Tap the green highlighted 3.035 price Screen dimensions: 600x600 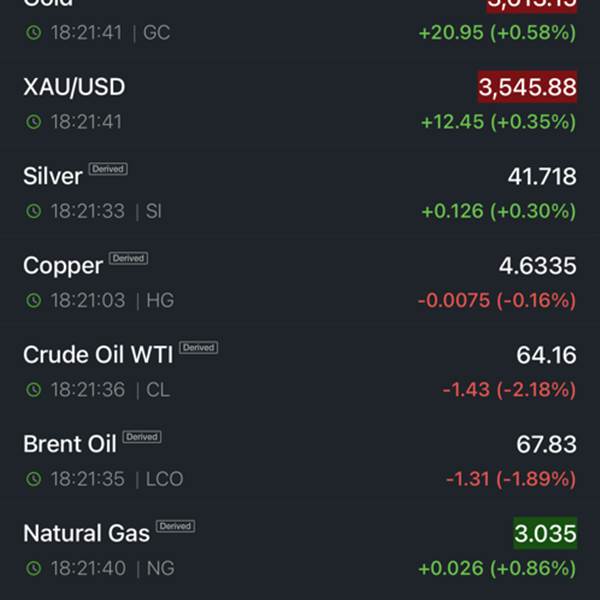[x=545, y=533]
